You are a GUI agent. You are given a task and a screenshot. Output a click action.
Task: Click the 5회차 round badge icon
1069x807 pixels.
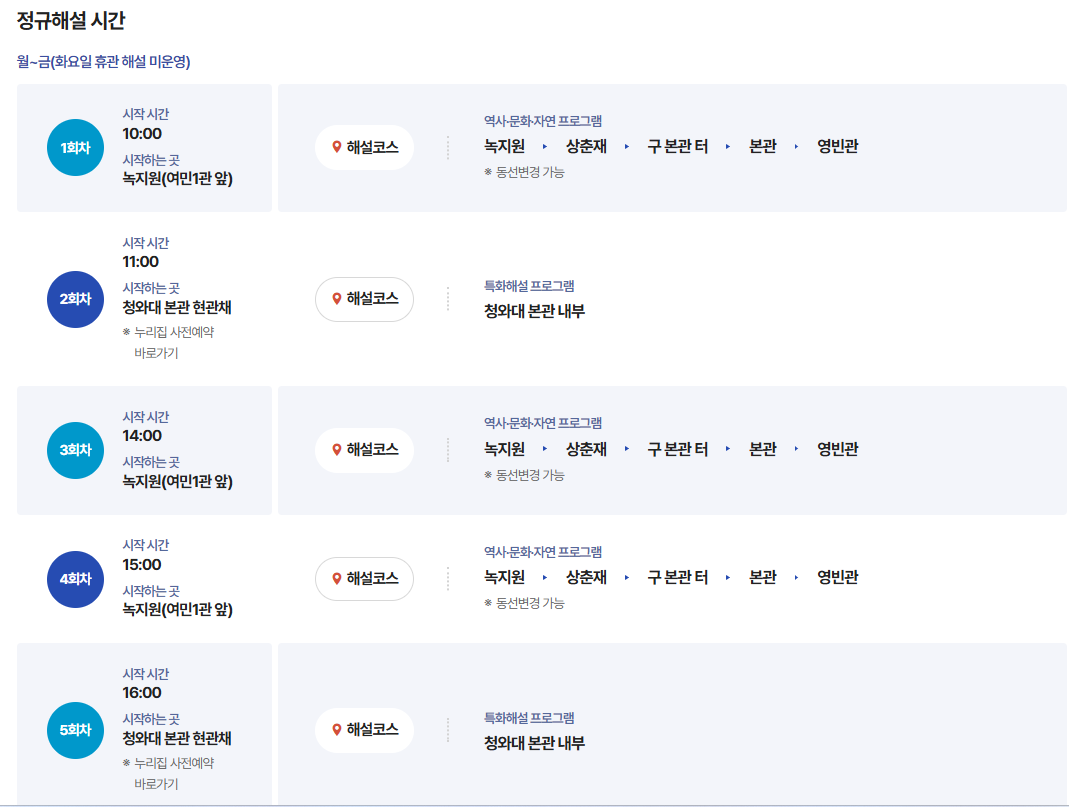(x=75, y=730)
